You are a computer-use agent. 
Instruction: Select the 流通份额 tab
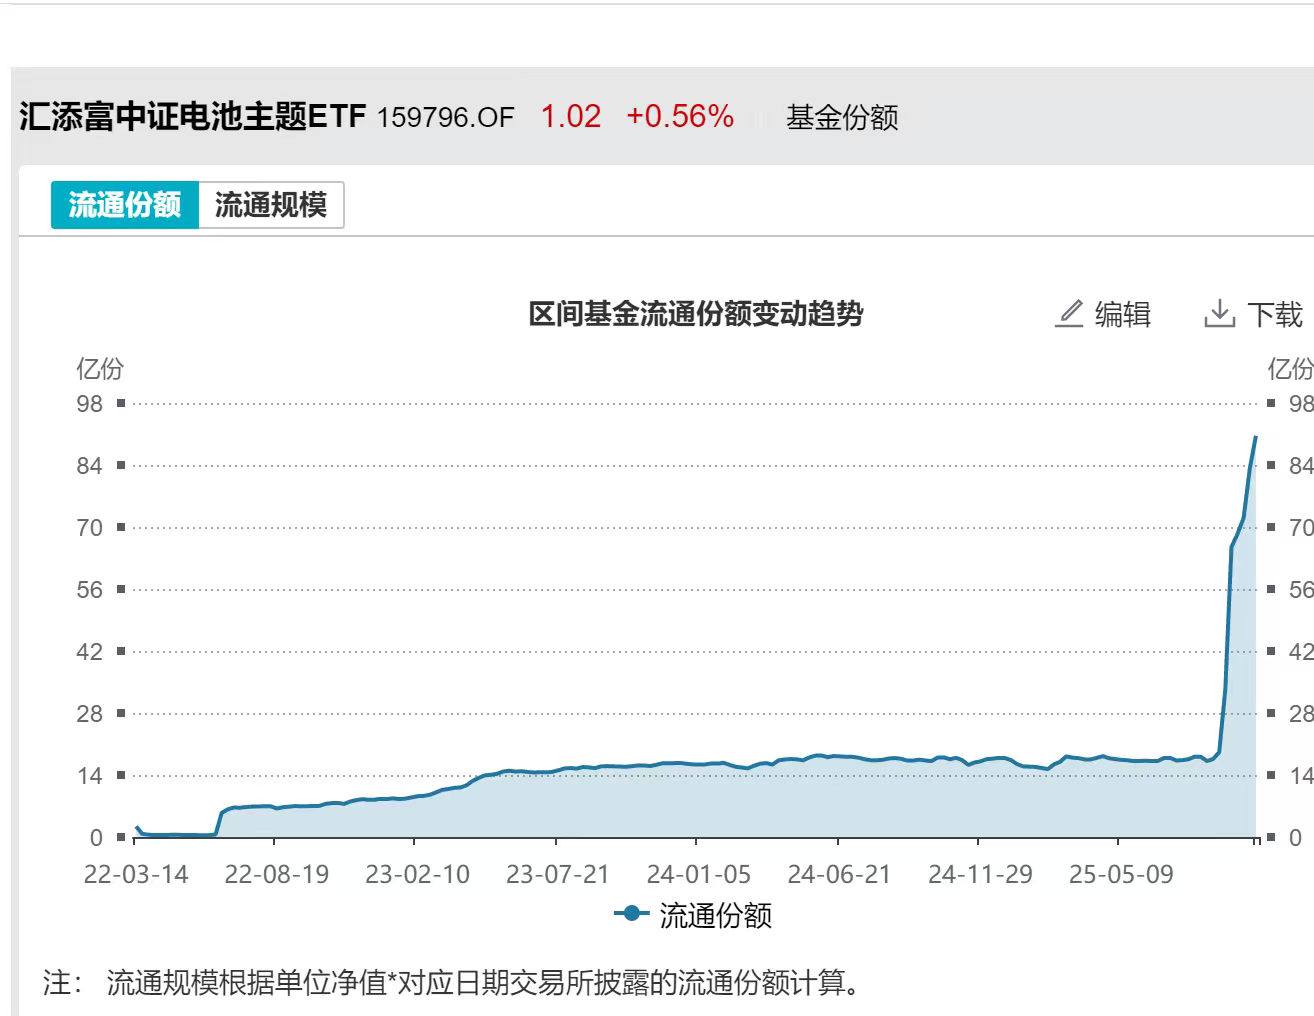coord(125,205)
